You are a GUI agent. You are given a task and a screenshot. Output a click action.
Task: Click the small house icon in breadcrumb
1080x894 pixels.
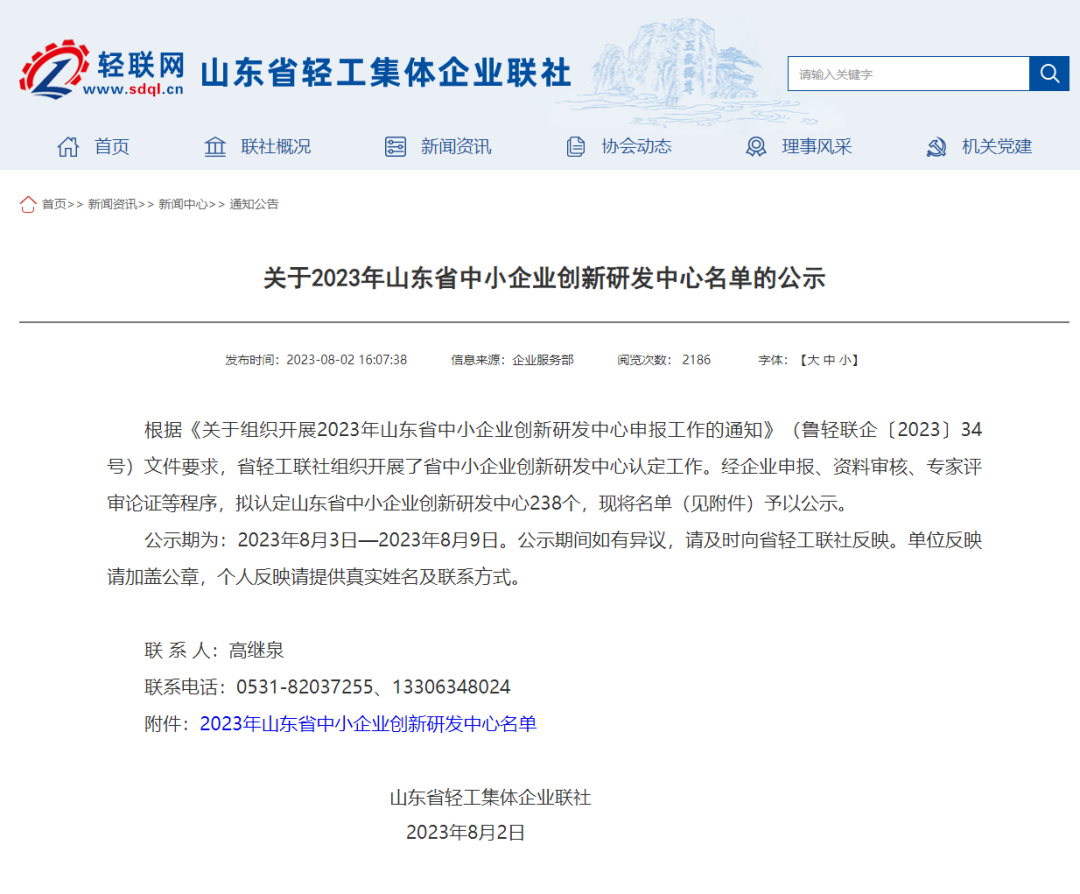pyautogui.click(x=28, y=204)
